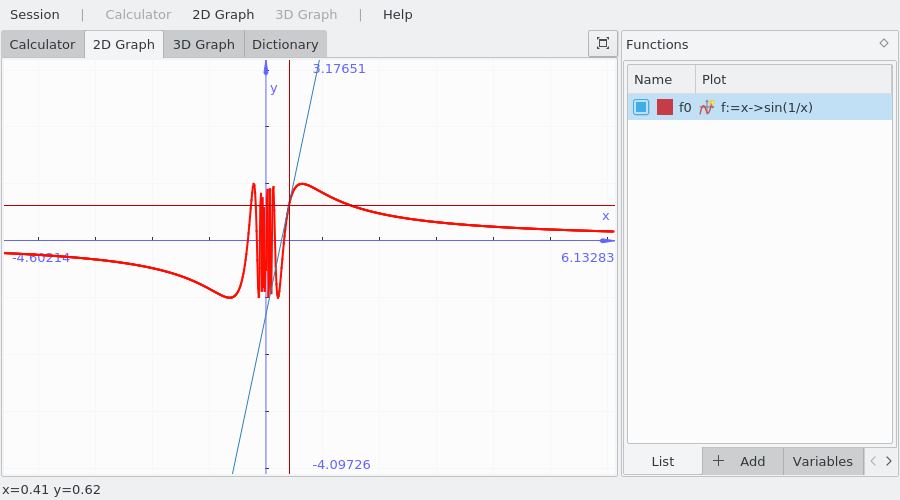Click the x axis label
The image size is (900, 500).
(606, 216)
